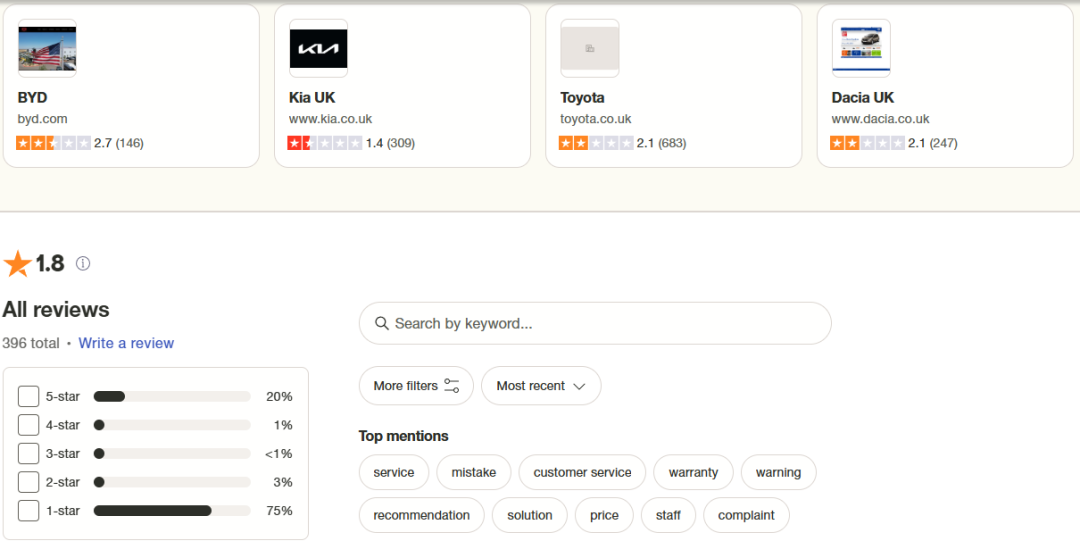Click the 3-star <1% progress bar
The height and width of the screenshot is (541, 1080).
coord(172,453)
